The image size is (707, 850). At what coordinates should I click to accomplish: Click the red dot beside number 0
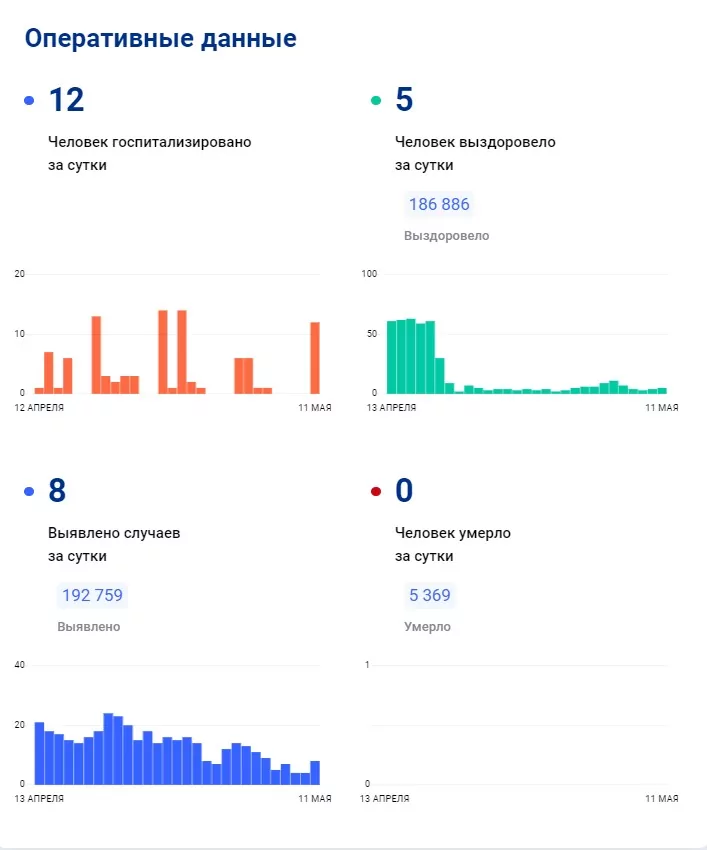tap(376, 492)
